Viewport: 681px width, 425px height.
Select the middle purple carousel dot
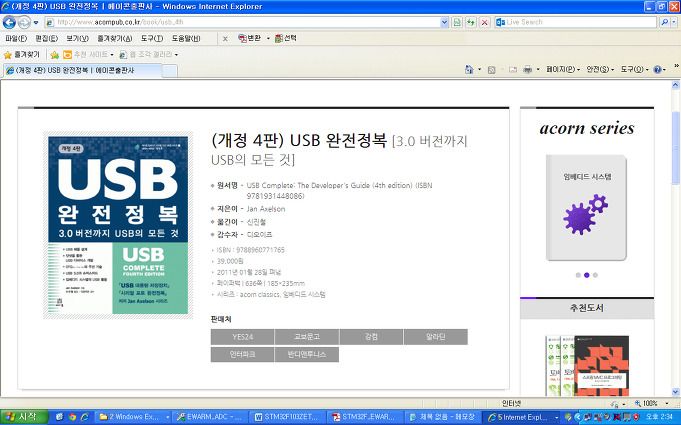[587, 275]
